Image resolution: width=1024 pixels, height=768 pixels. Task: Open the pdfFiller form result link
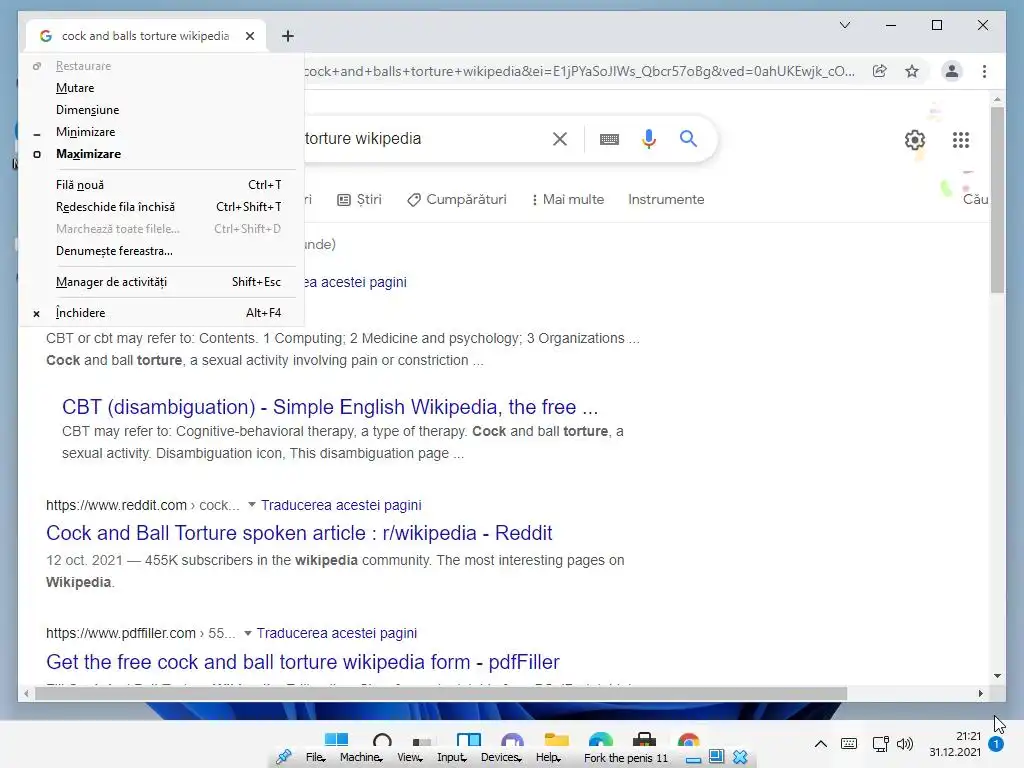click(x=302, y=662)
